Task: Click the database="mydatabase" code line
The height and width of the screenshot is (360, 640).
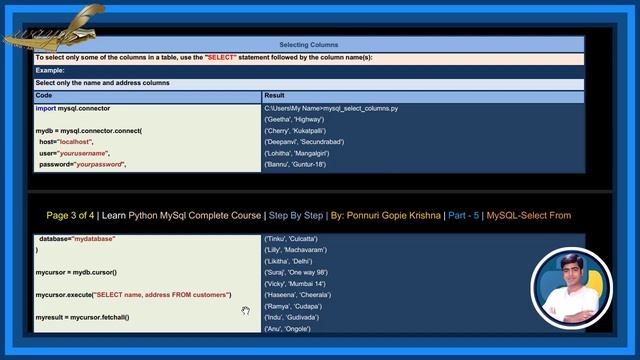Action: [77, 239]
